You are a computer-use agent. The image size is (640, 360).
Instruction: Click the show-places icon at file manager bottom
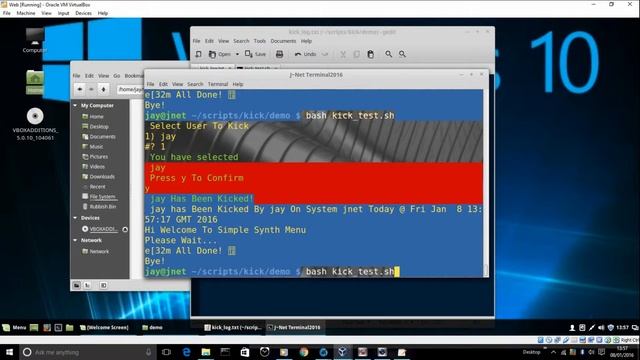(x=76, y=285)
